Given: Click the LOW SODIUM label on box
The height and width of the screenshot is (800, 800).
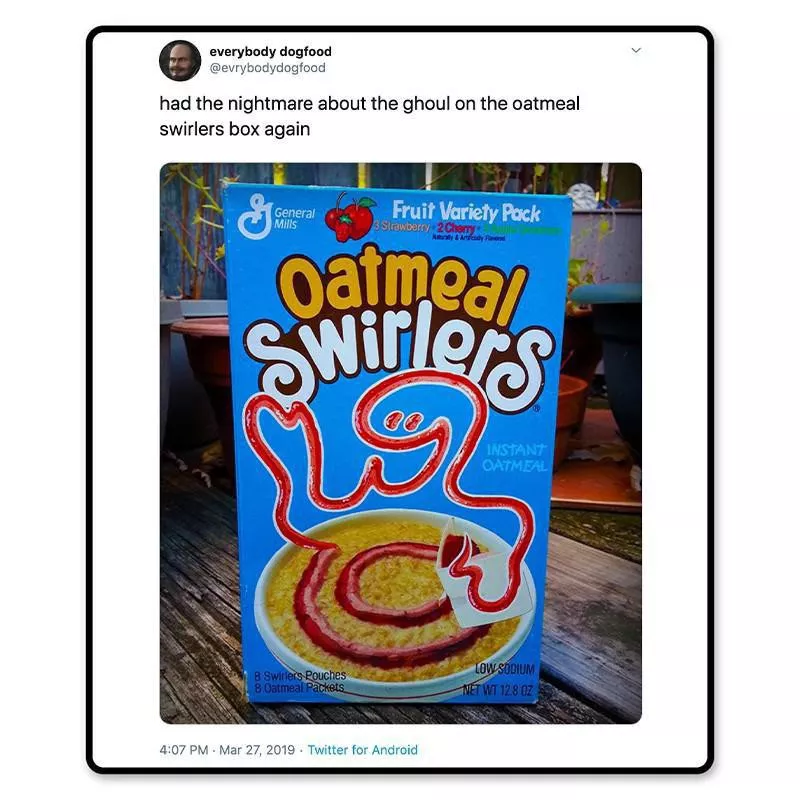Looking at the screenshot, I should tap(505, 669).
